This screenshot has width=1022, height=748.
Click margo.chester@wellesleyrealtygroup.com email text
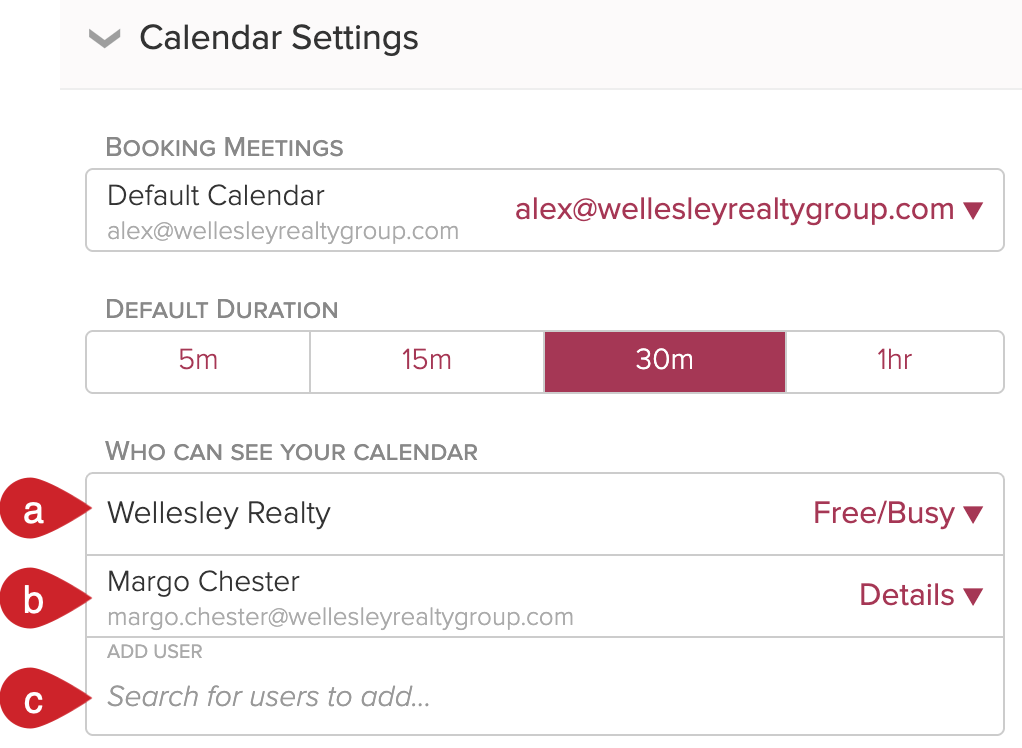pos(340,617)
